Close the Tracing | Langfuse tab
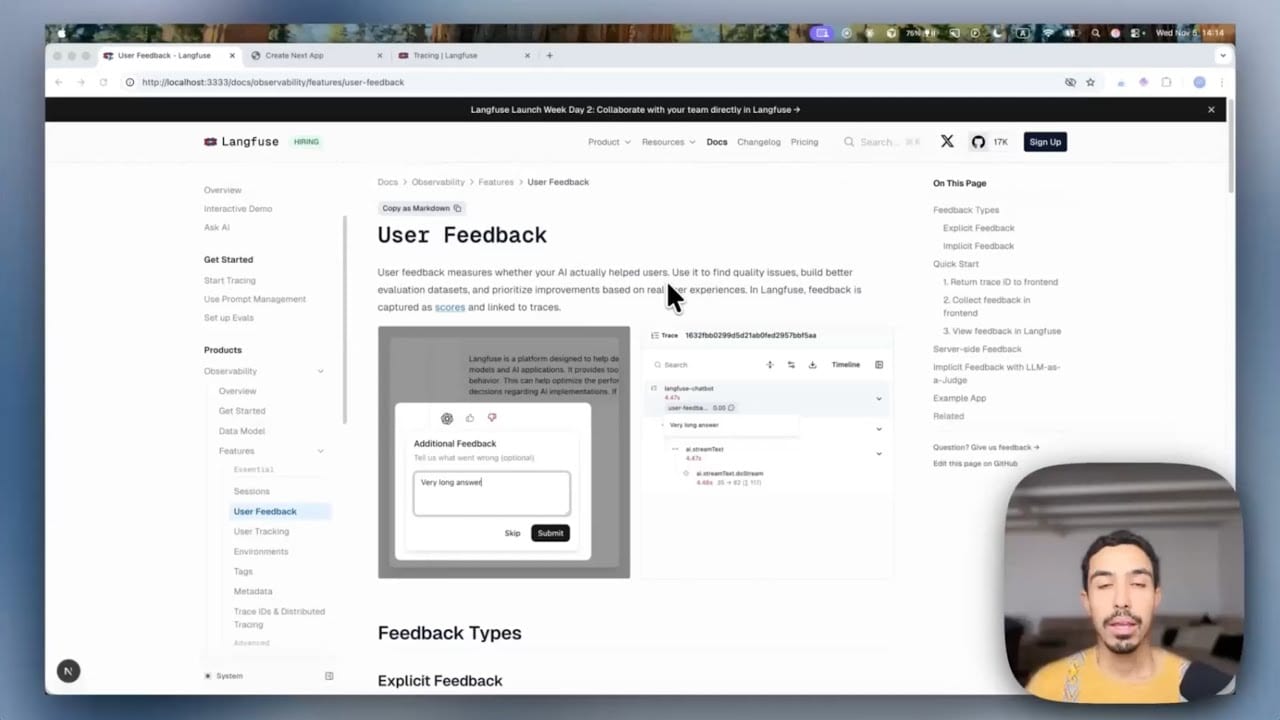Image resolution: width=1280 pixels, height=720 pixels. pos(527,55)
